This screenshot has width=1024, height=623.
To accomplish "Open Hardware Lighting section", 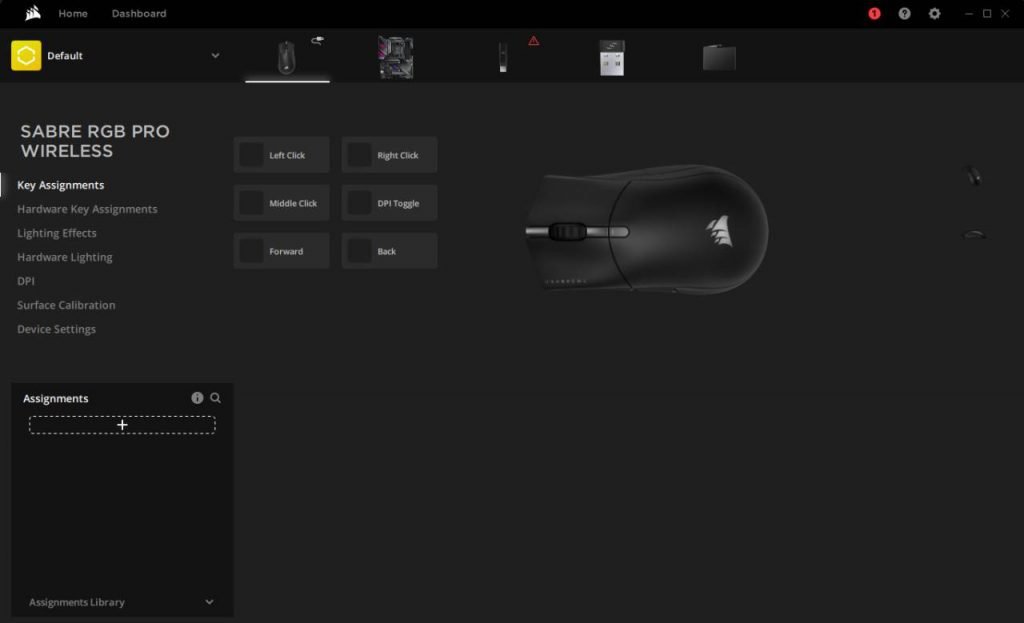I will (65, 257).
